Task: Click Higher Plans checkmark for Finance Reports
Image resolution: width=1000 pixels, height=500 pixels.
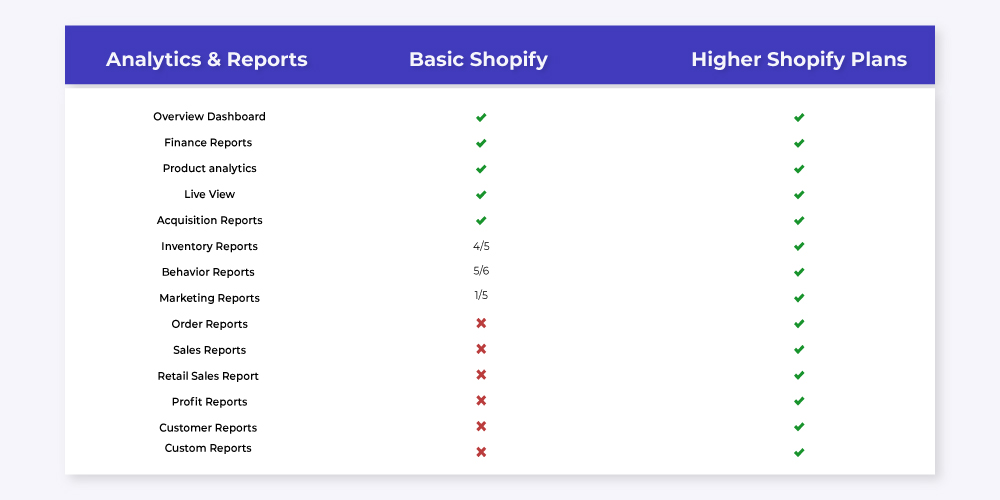Action: click(x=798, y=143)
